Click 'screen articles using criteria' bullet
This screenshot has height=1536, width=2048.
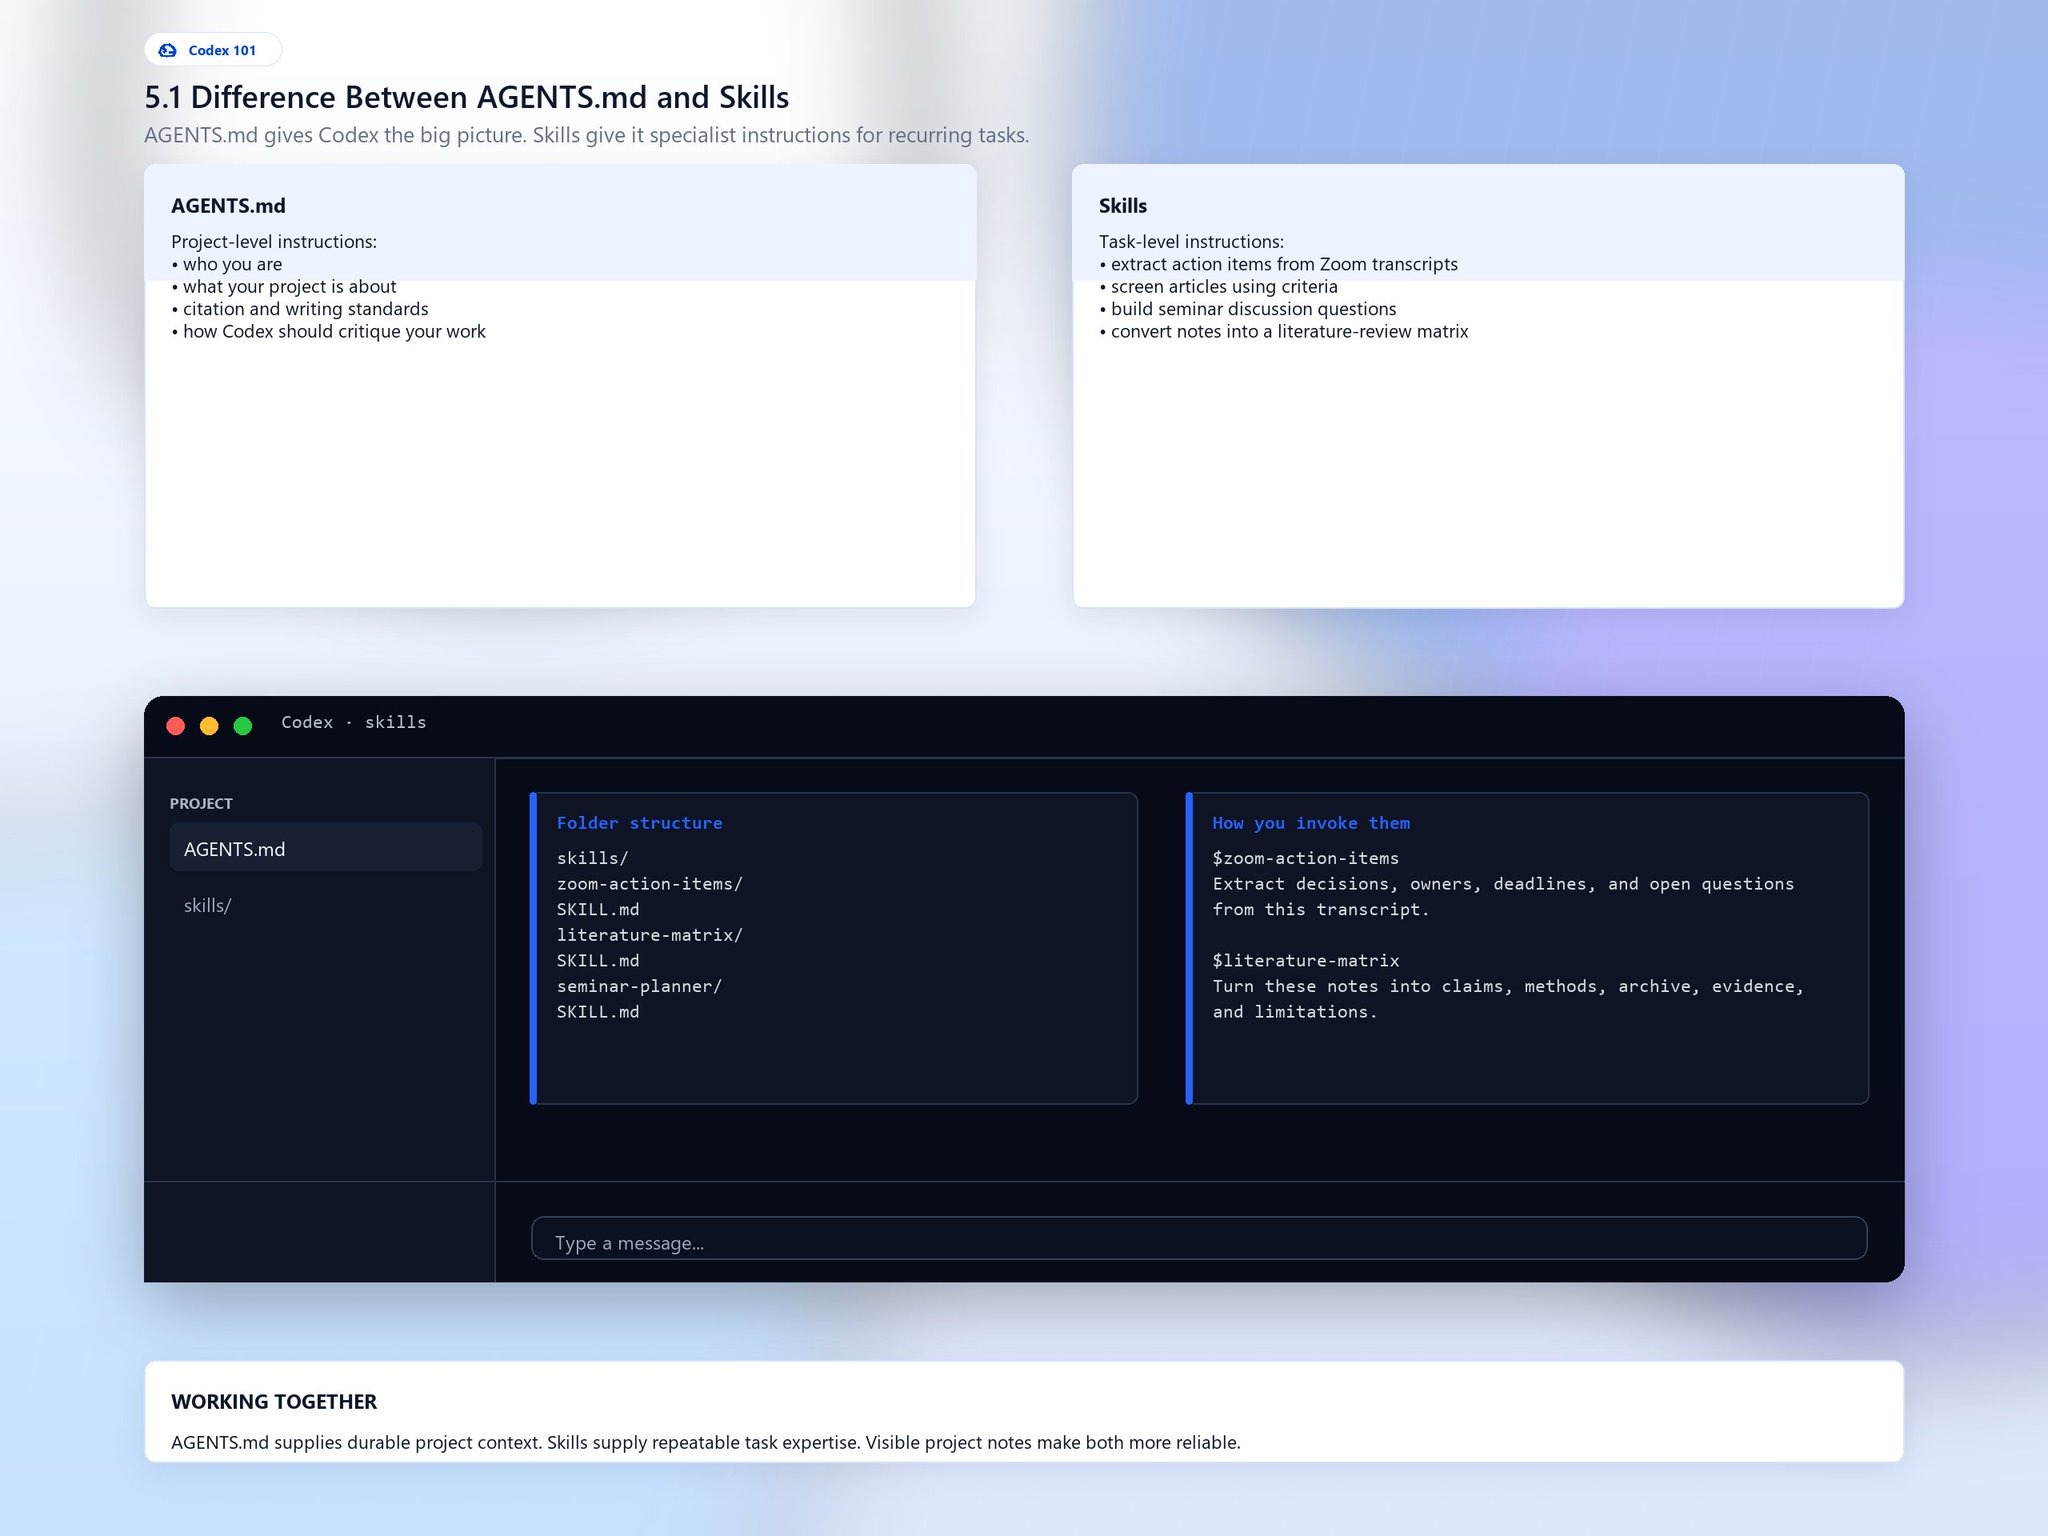[x=1219, y=286]
